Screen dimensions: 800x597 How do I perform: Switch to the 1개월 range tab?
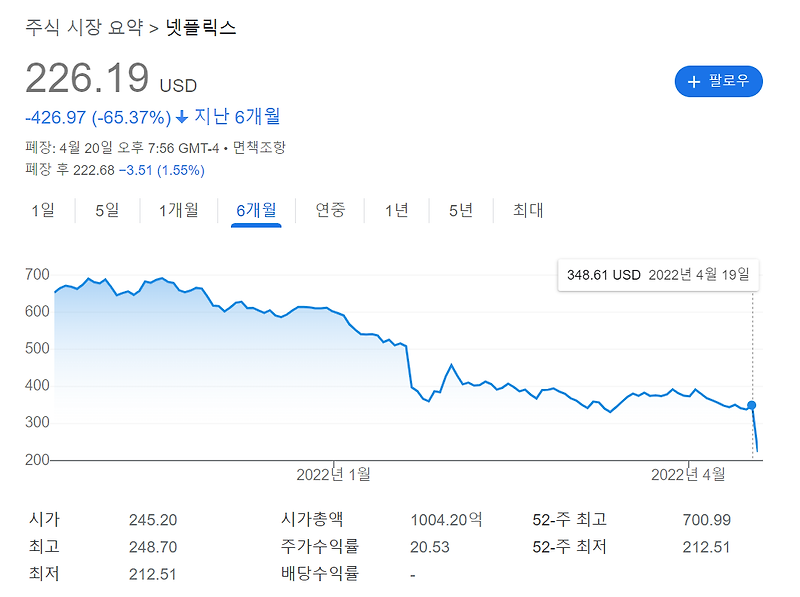click(x=179, y=210)
